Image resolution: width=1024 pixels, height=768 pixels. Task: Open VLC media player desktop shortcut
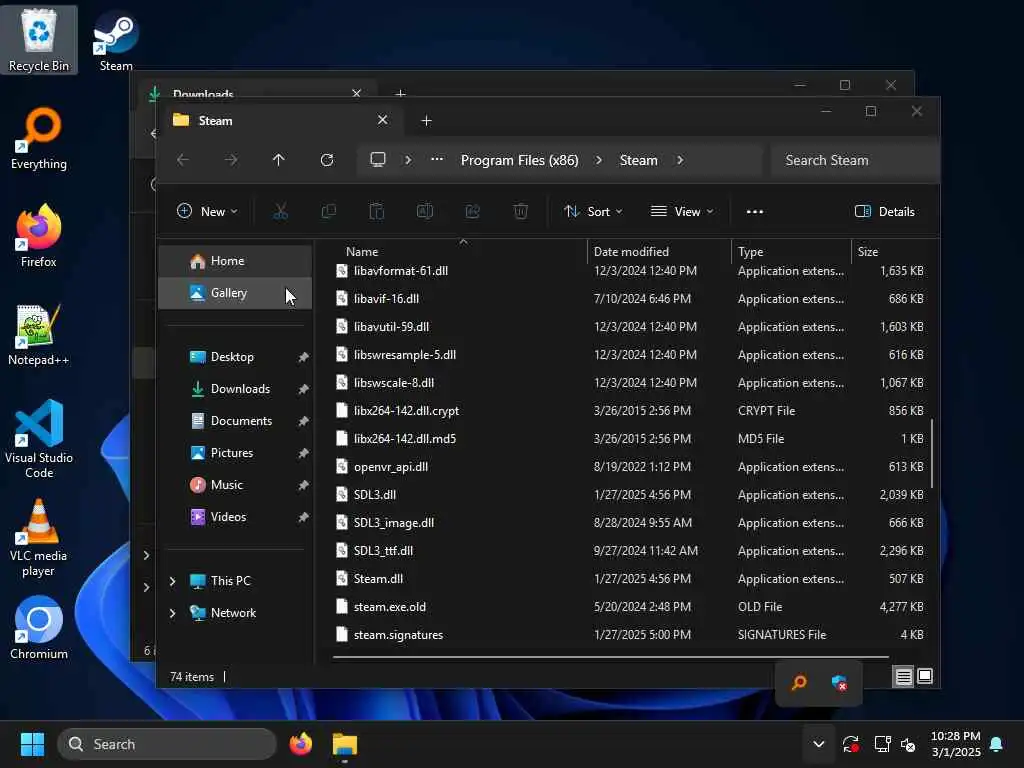39,537
